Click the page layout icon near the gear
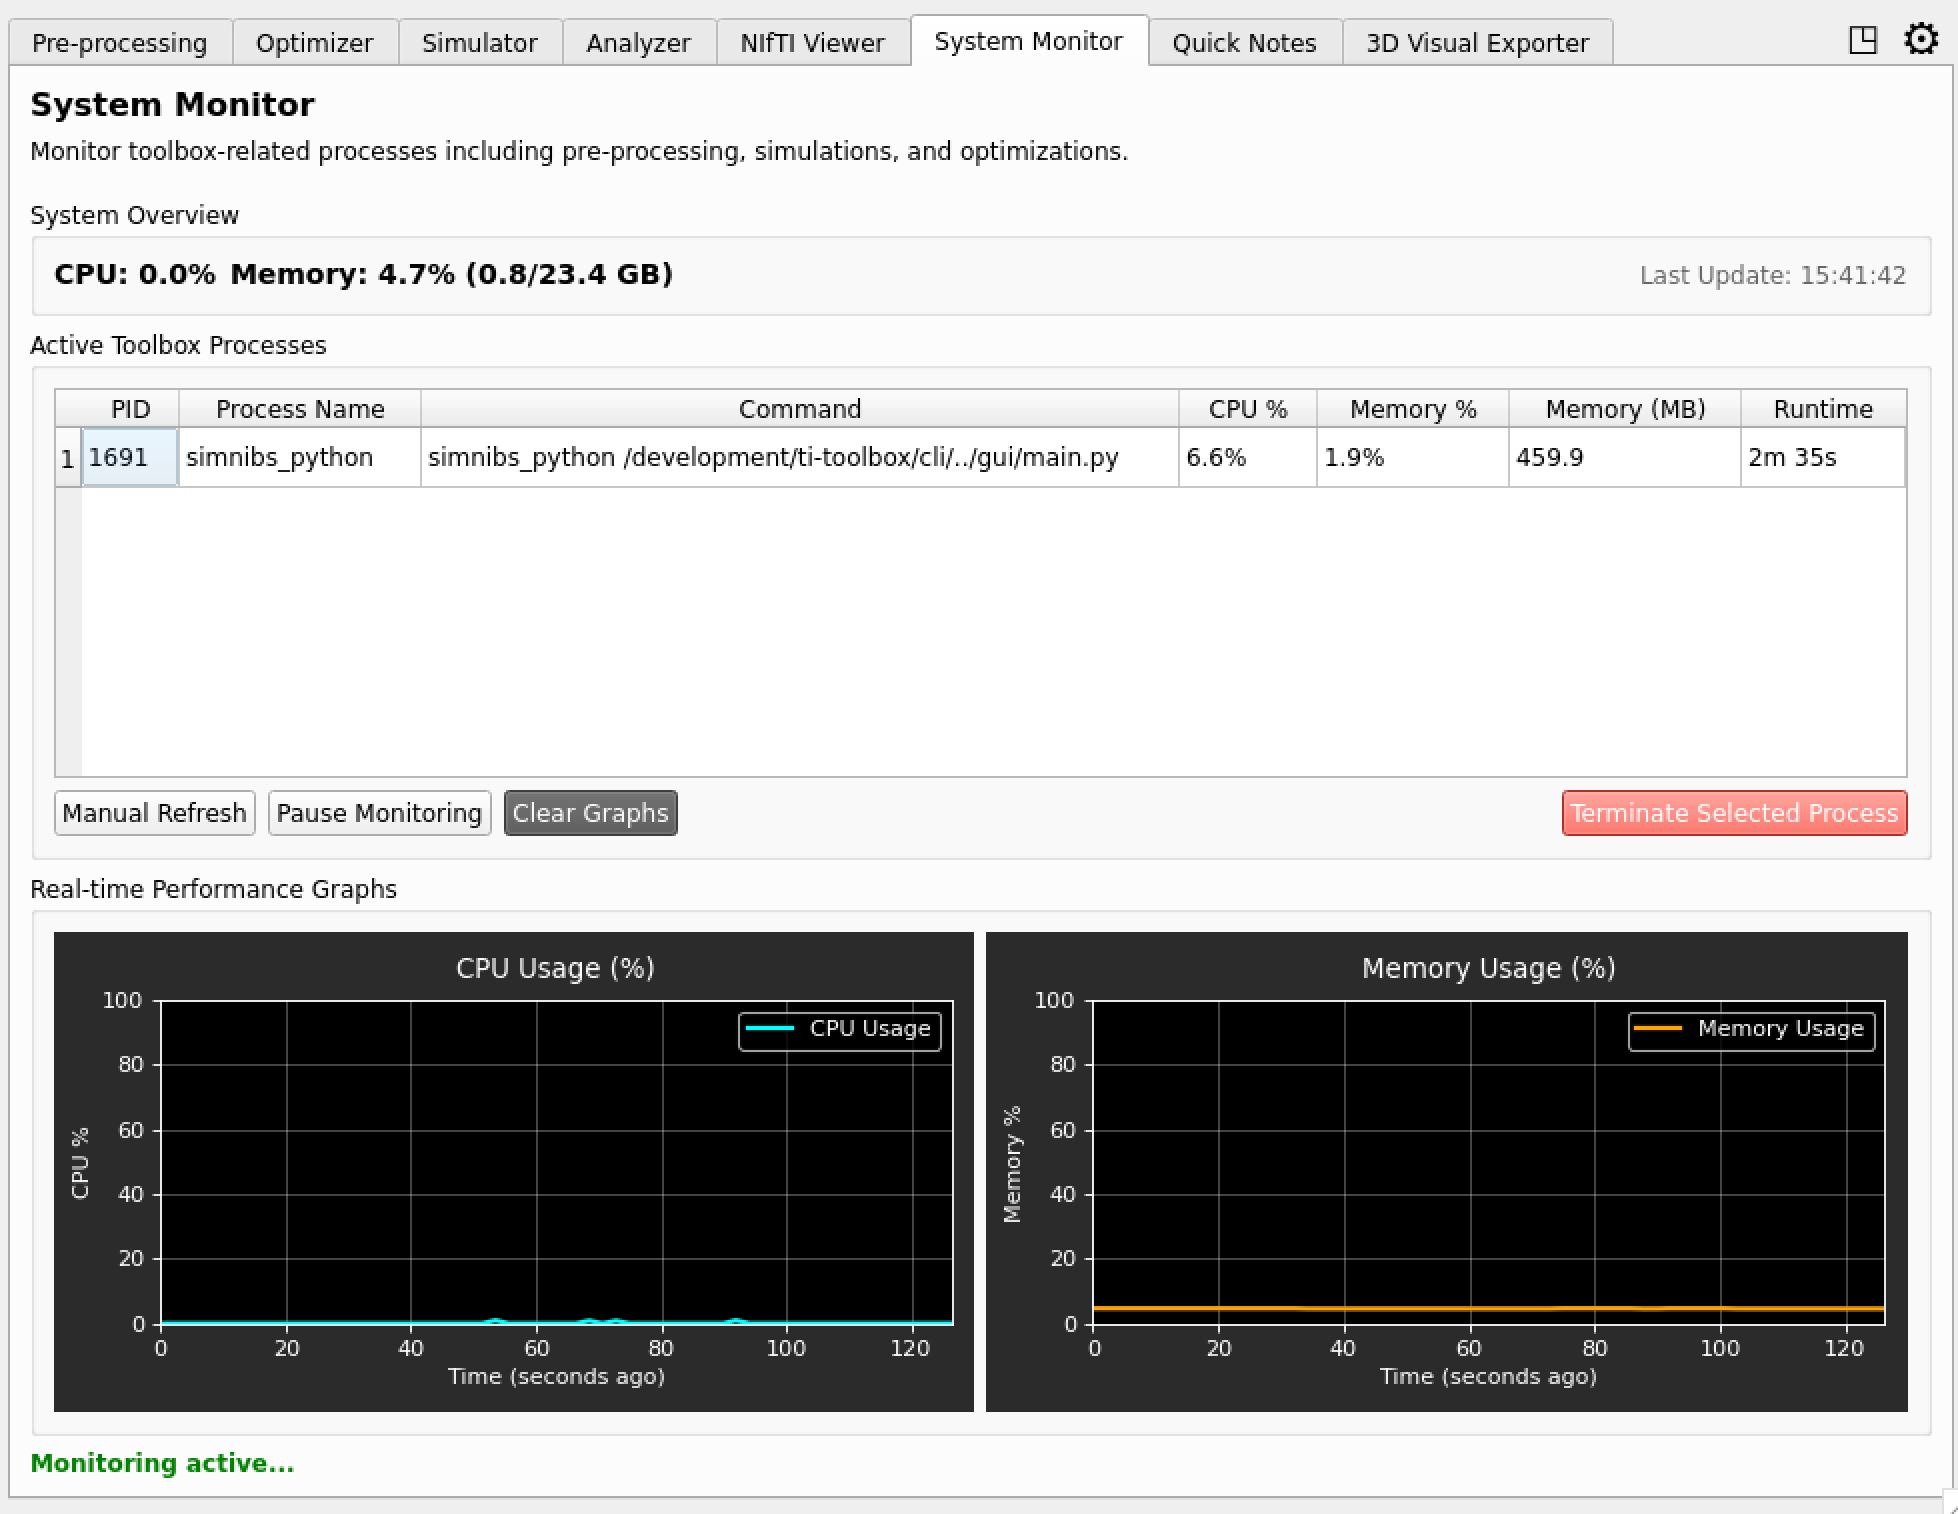1958x1514 pixels. pyautogui.click(x=1864, y=41)
